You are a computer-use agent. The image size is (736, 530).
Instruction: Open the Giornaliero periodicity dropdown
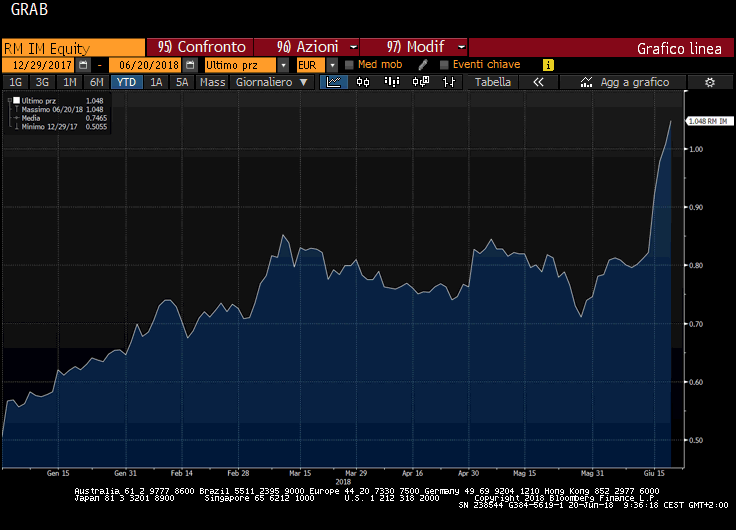pyautogui.click(x=272, y=82)
